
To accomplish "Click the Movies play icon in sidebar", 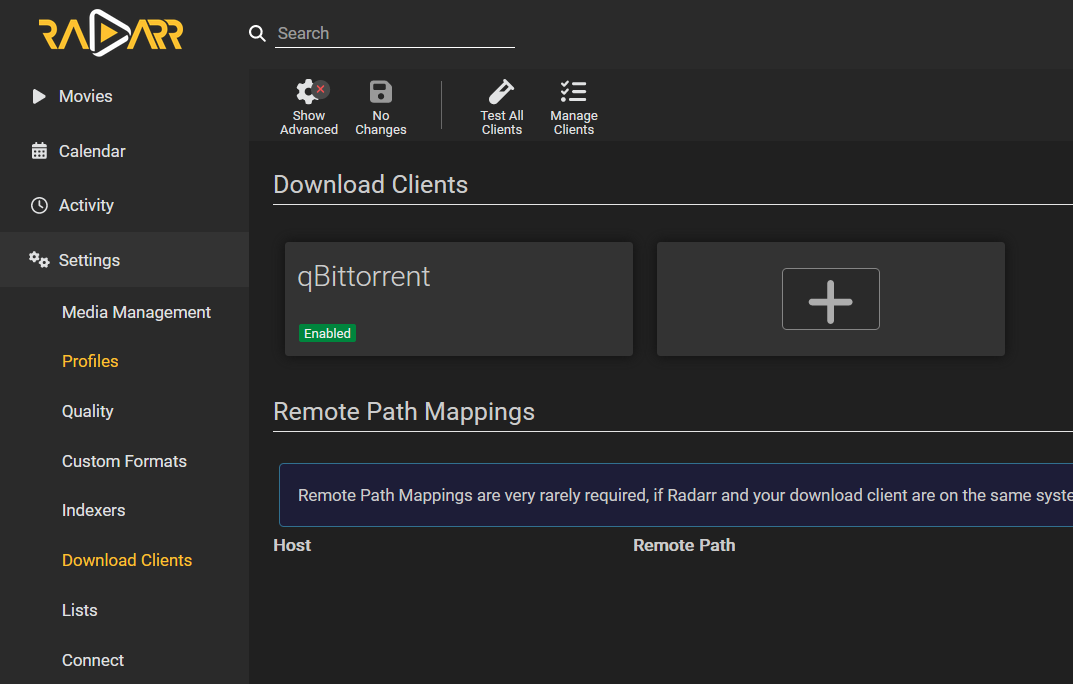I will pos(39,97).
